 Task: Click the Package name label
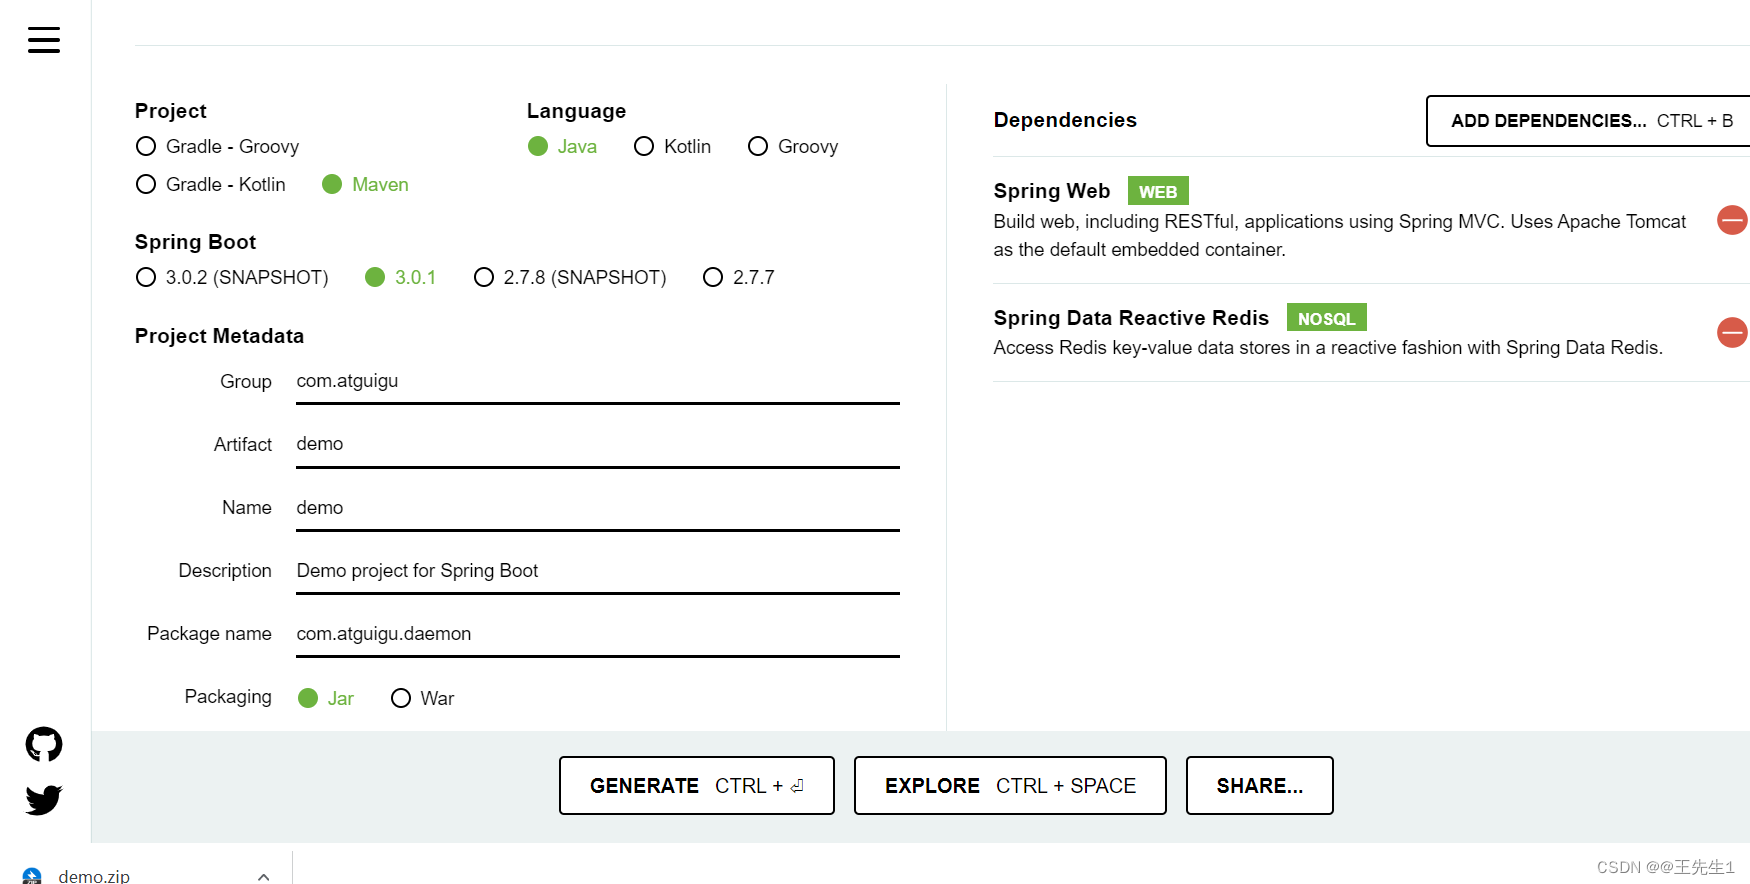[209, 634]
